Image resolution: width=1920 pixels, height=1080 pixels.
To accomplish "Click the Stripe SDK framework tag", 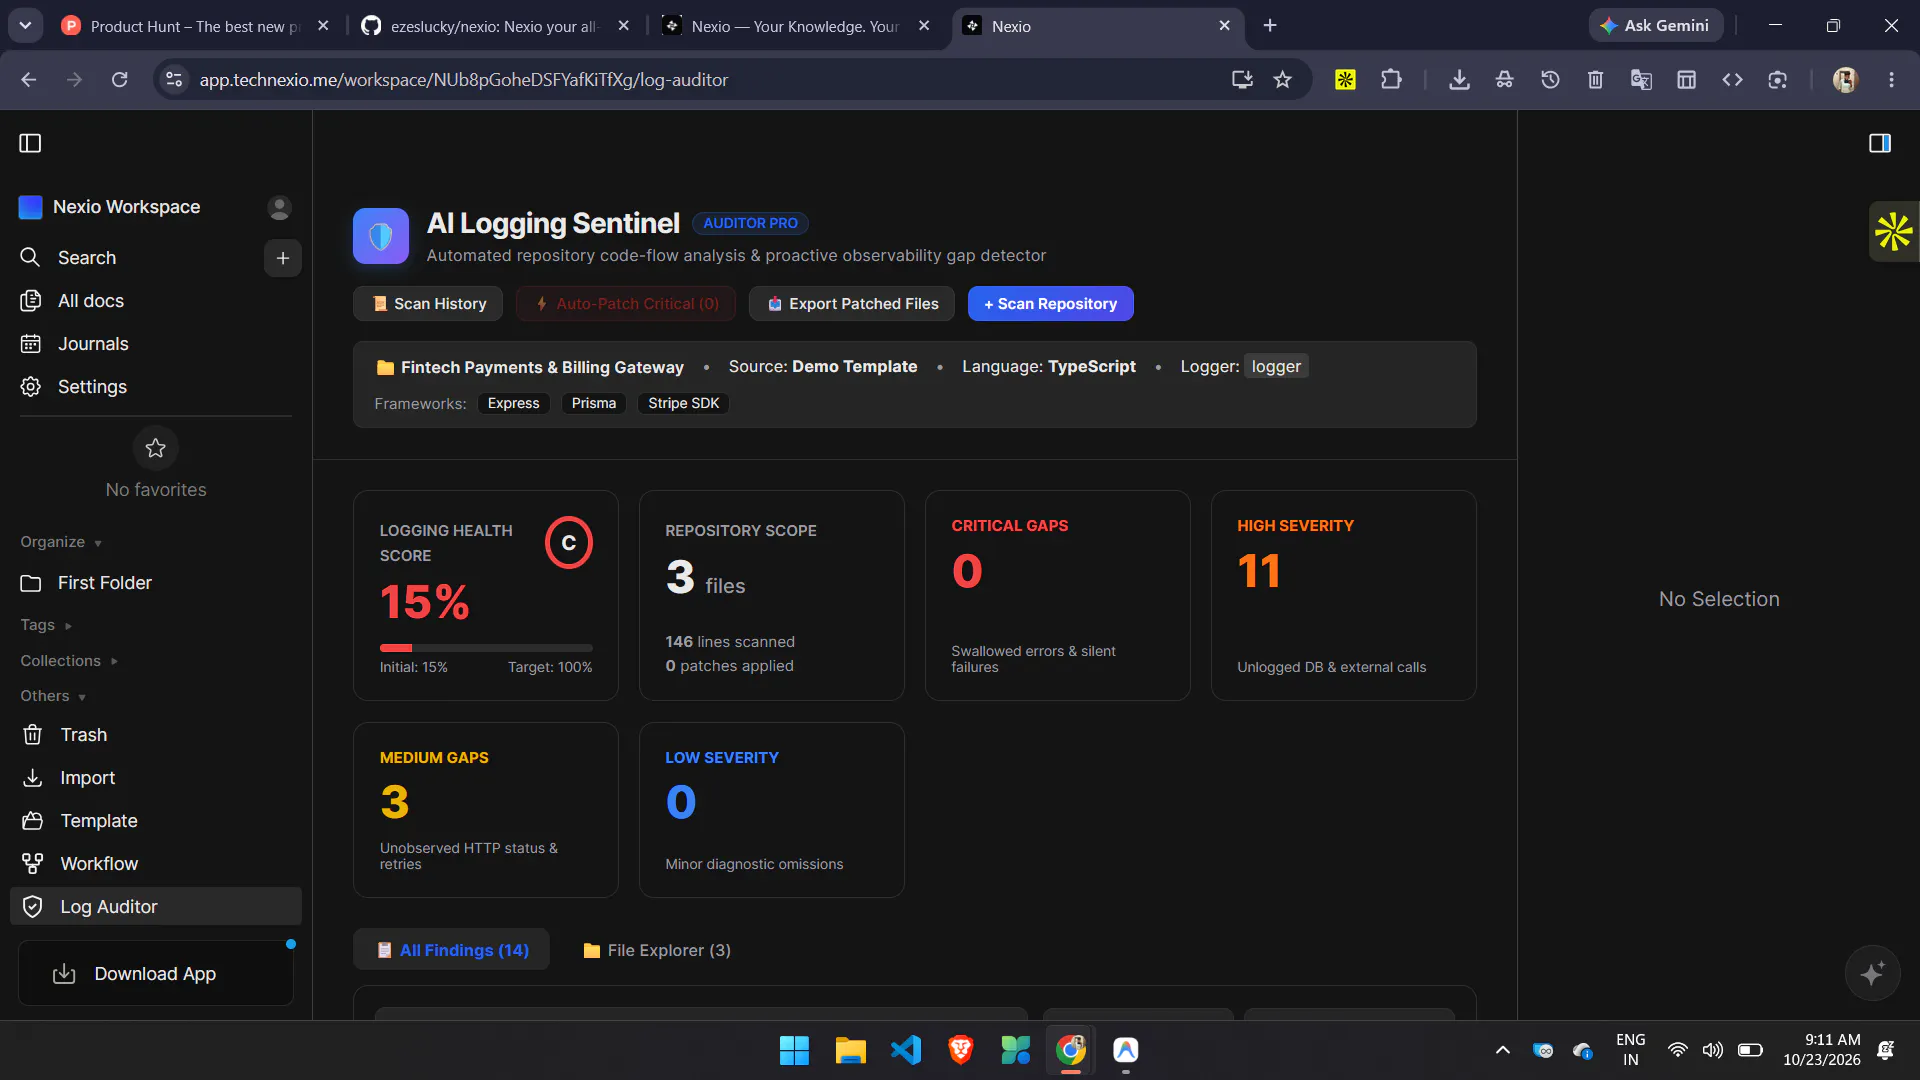I will [x=684, y=403].
